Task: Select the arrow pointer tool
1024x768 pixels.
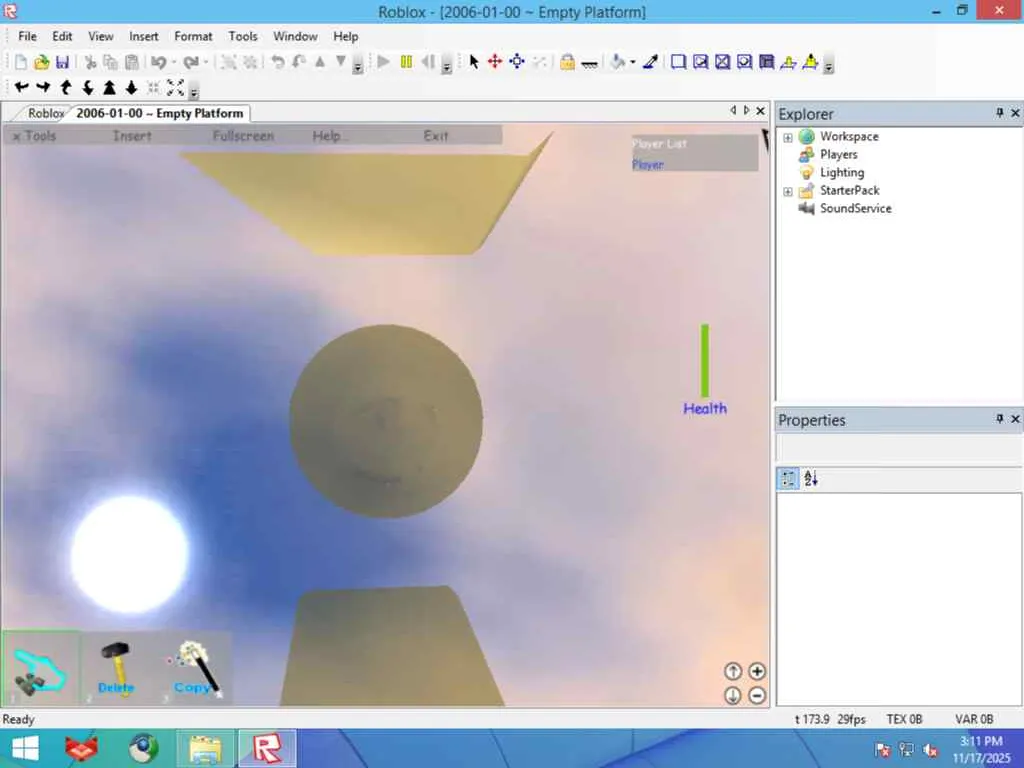Action: pyautogui.click(x=474, y=62)
